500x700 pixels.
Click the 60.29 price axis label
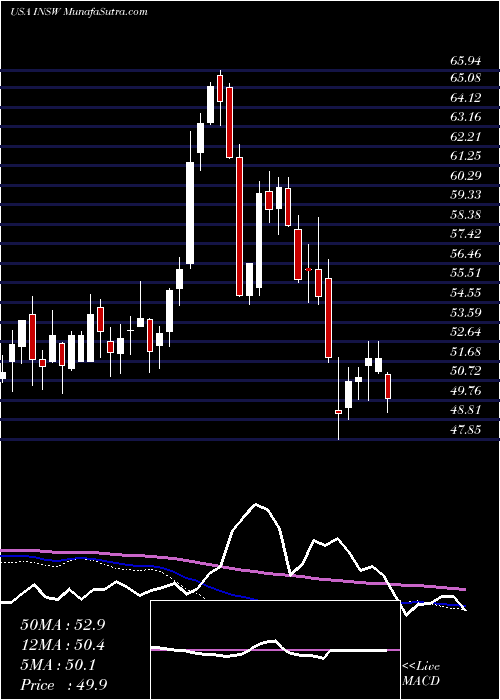pos(465,175)
